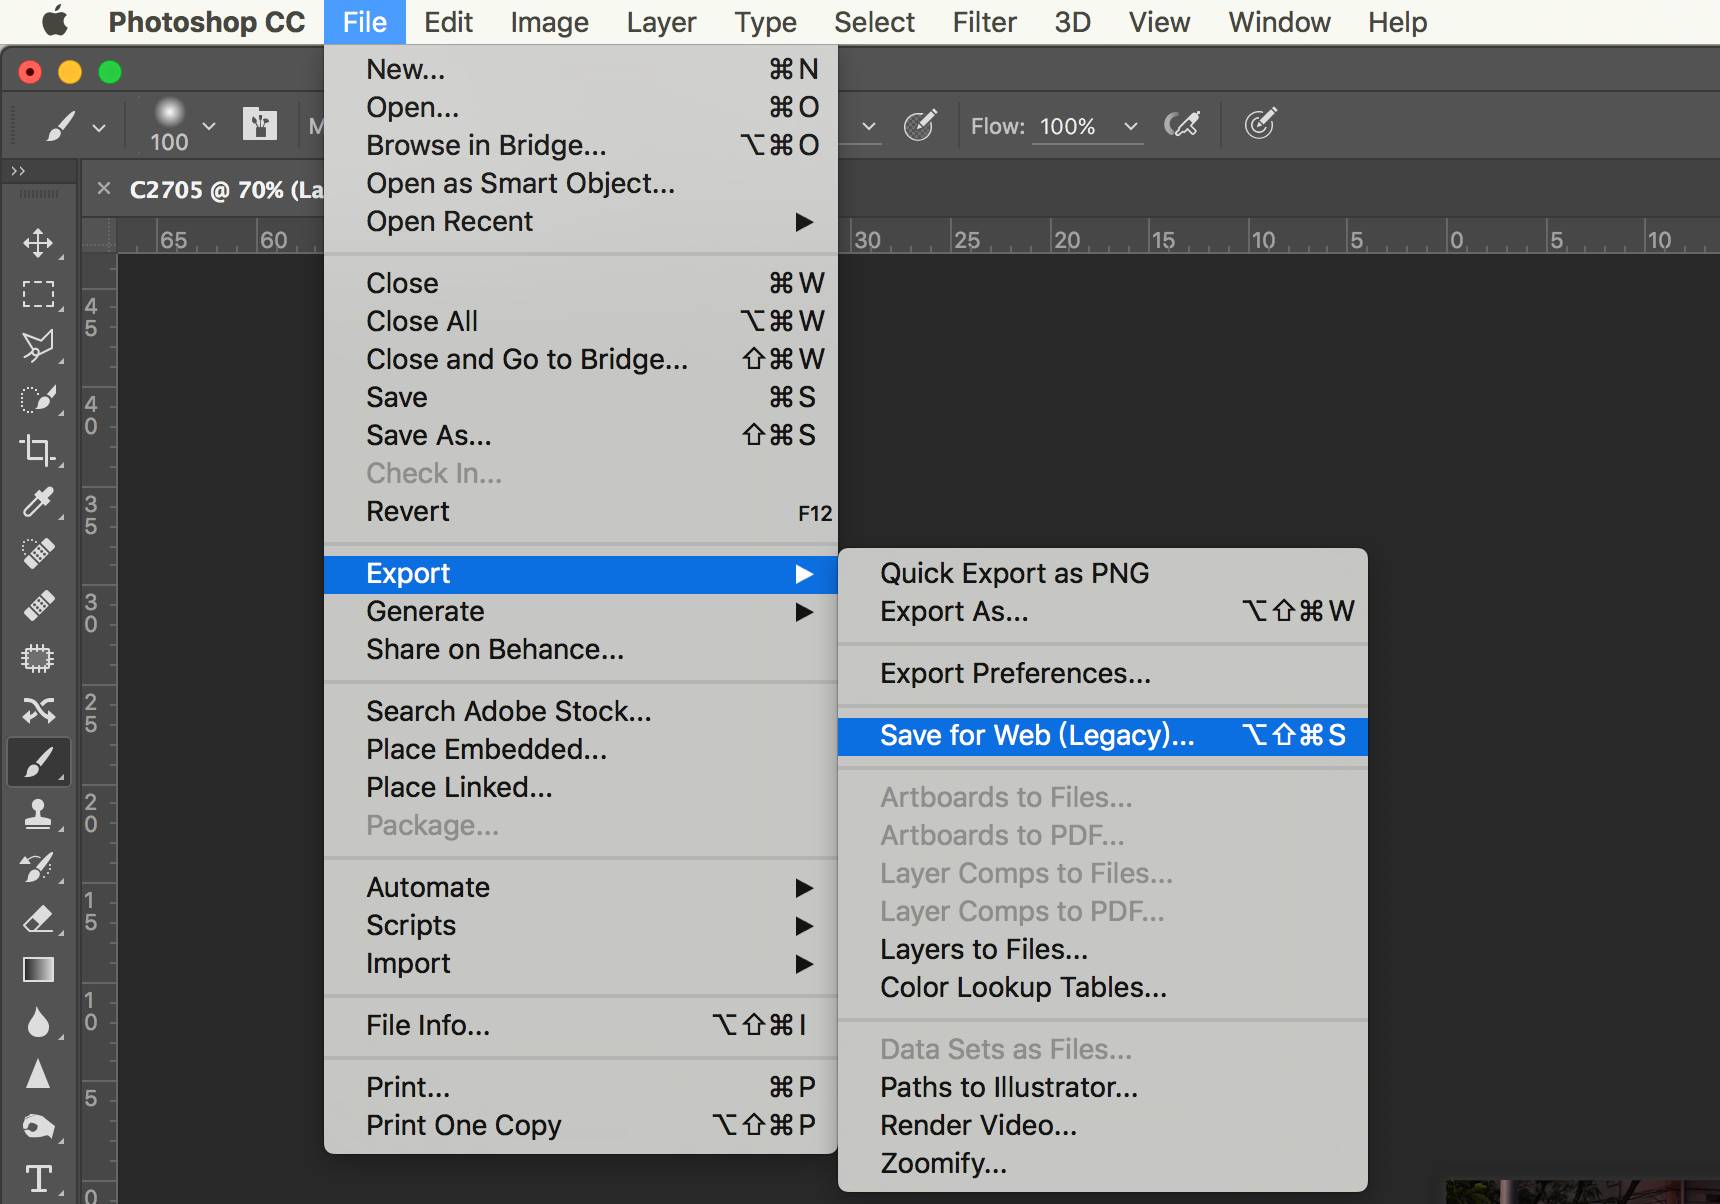Close the C2705 document tab
The width and height of the screenshot is (1720, 1204).
pos(104,188)
